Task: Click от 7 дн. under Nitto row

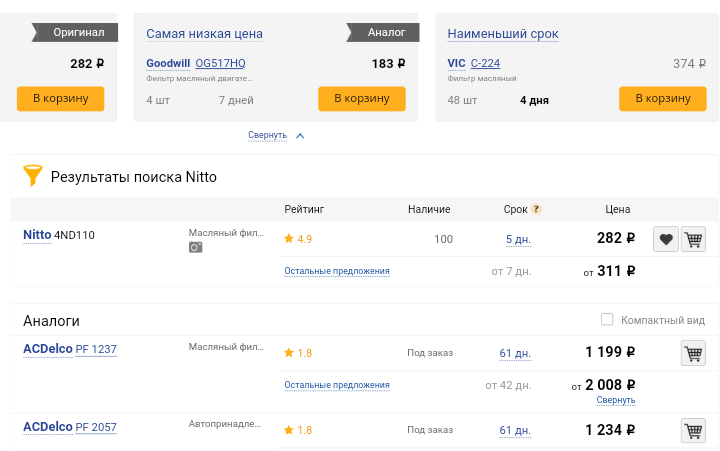Action: [x=512, y=271]
